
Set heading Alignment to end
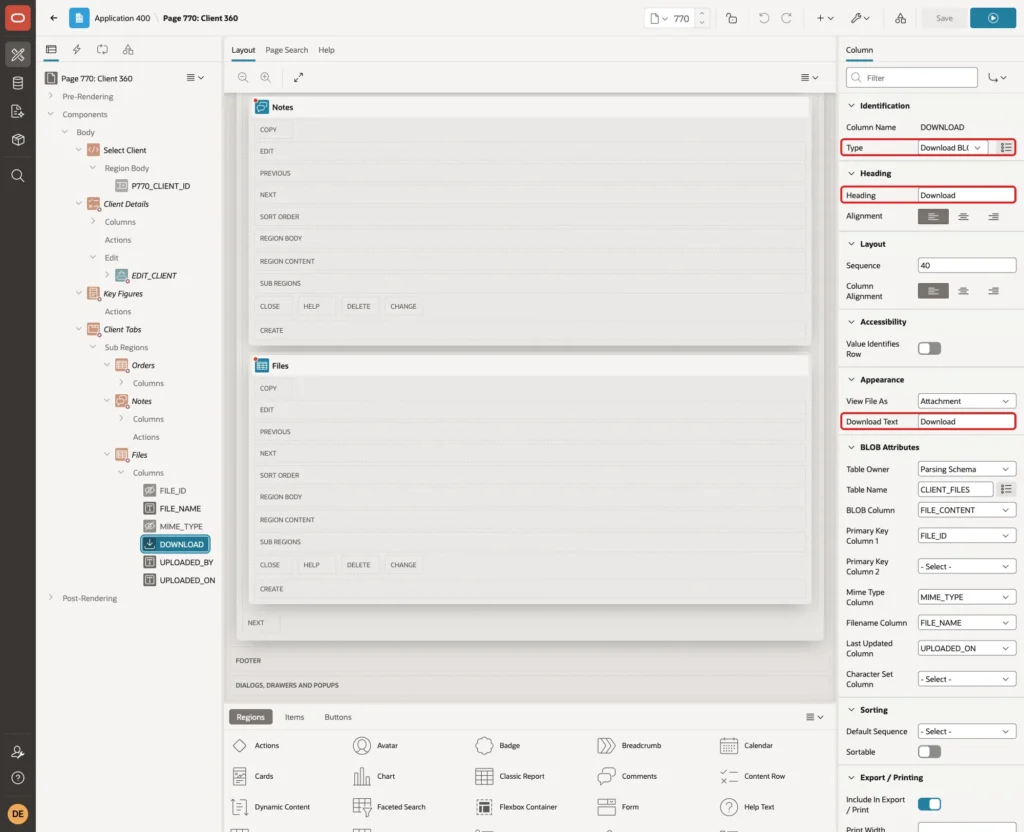[993, 217]
